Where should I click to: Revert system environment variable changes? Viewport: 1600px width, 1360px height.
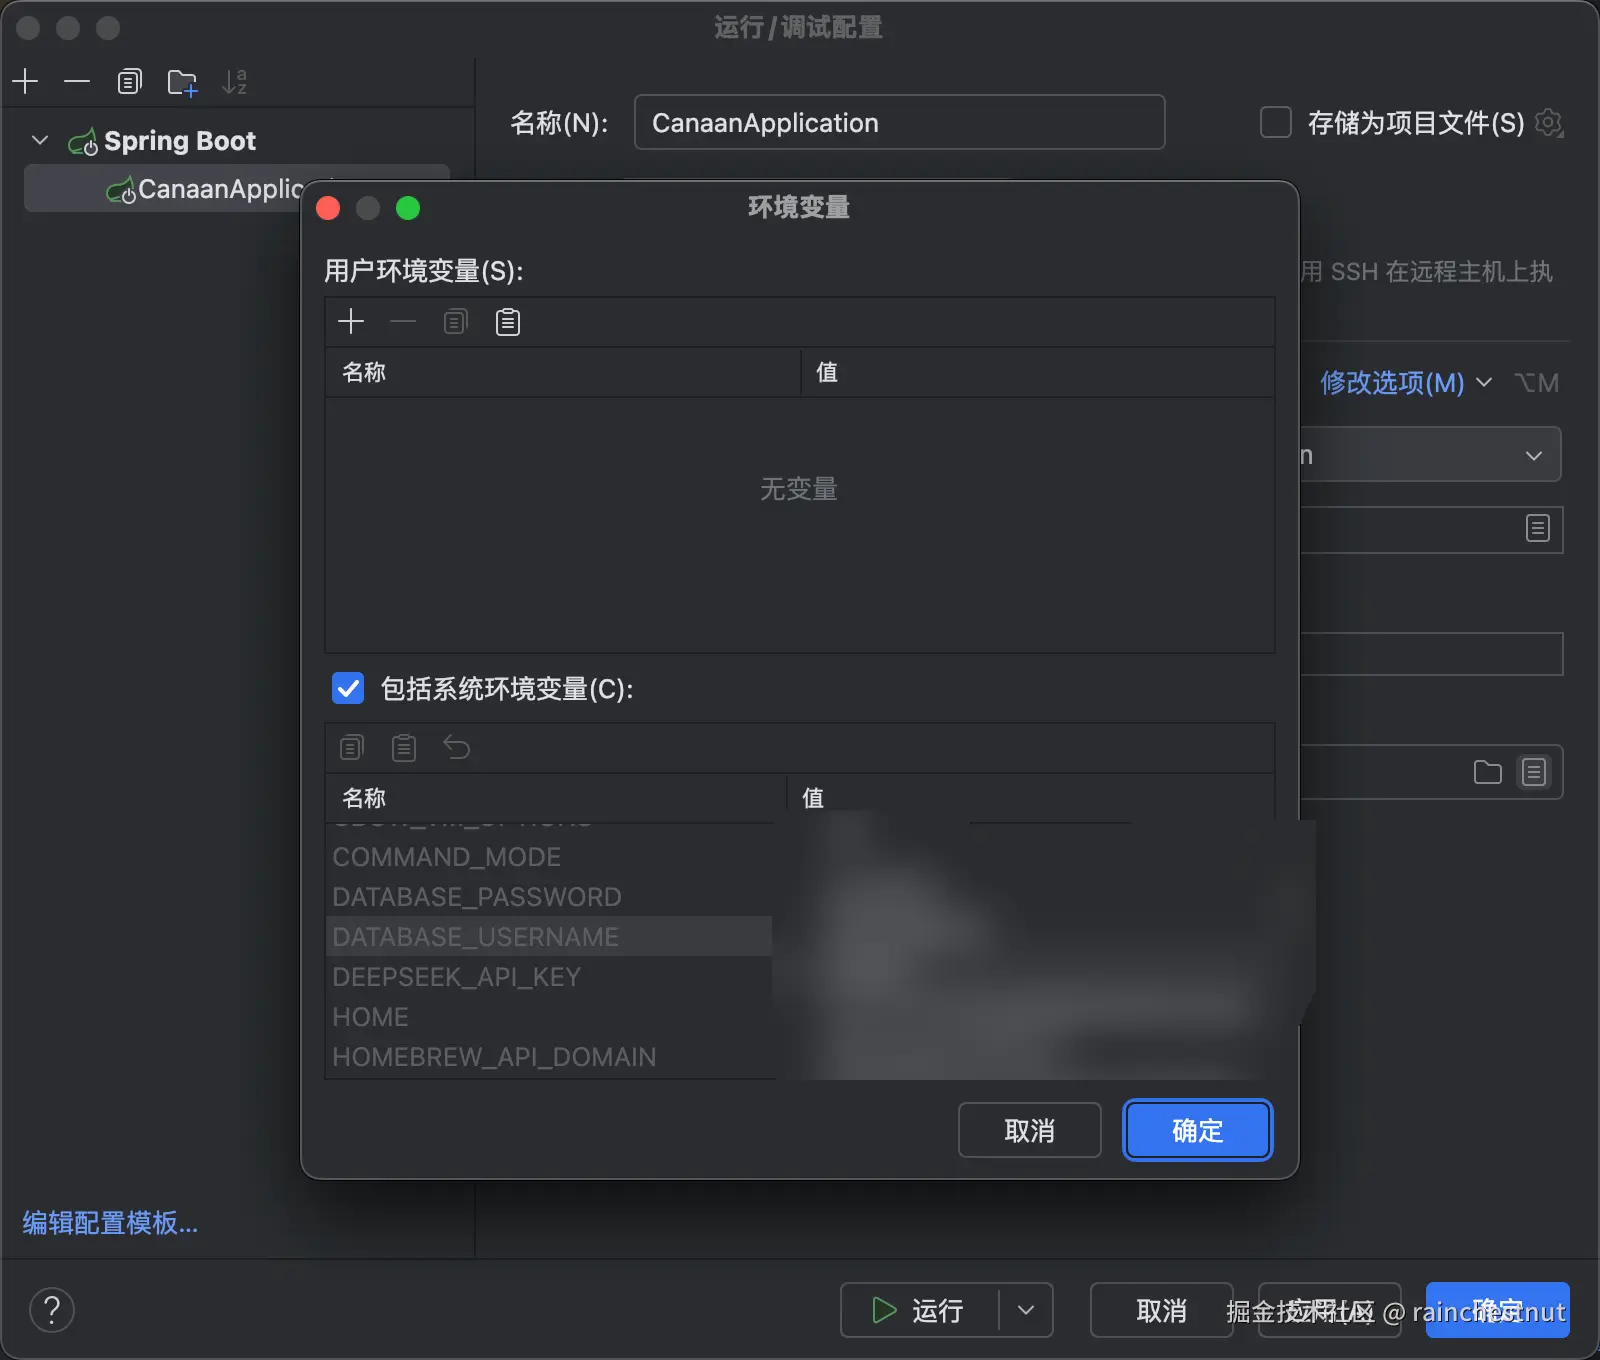coord(456,747)
